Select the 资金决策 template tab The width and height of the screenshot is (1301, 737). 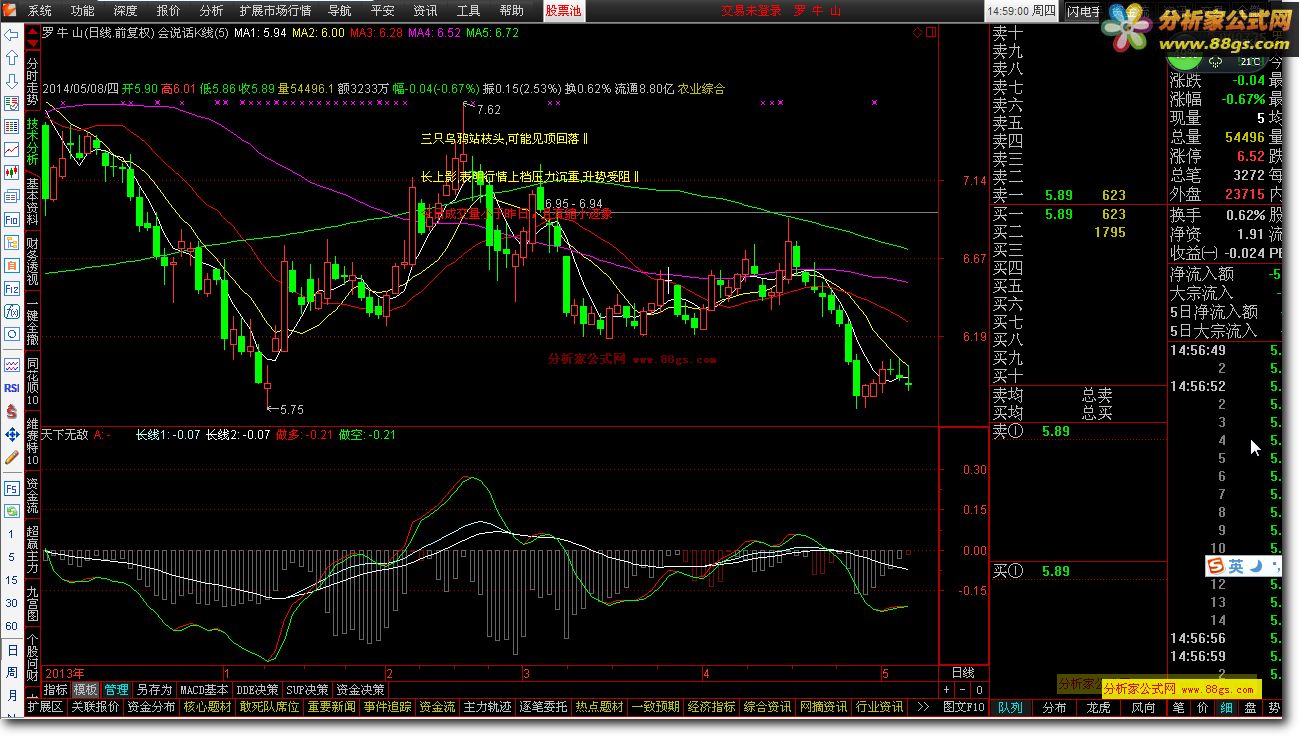(x=359, y=690)
